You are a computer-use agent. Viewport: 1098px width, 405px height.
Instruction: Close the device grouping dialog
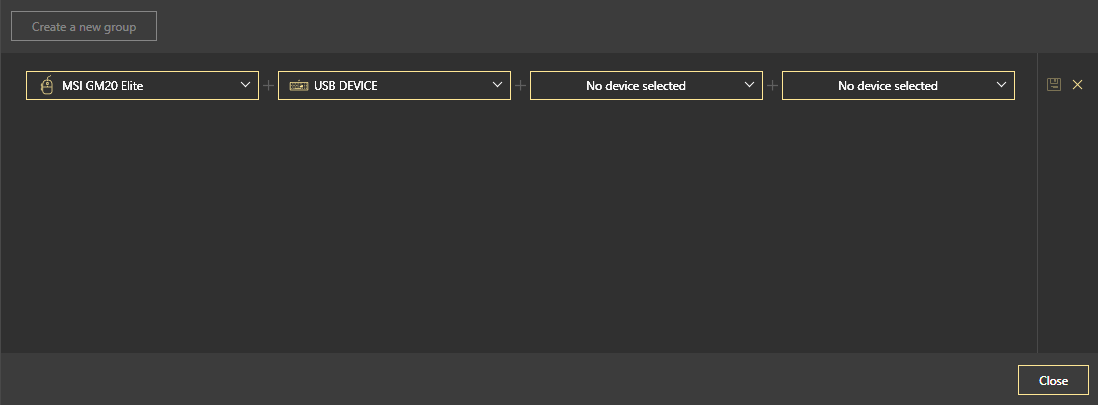[x=1053, y=381]
